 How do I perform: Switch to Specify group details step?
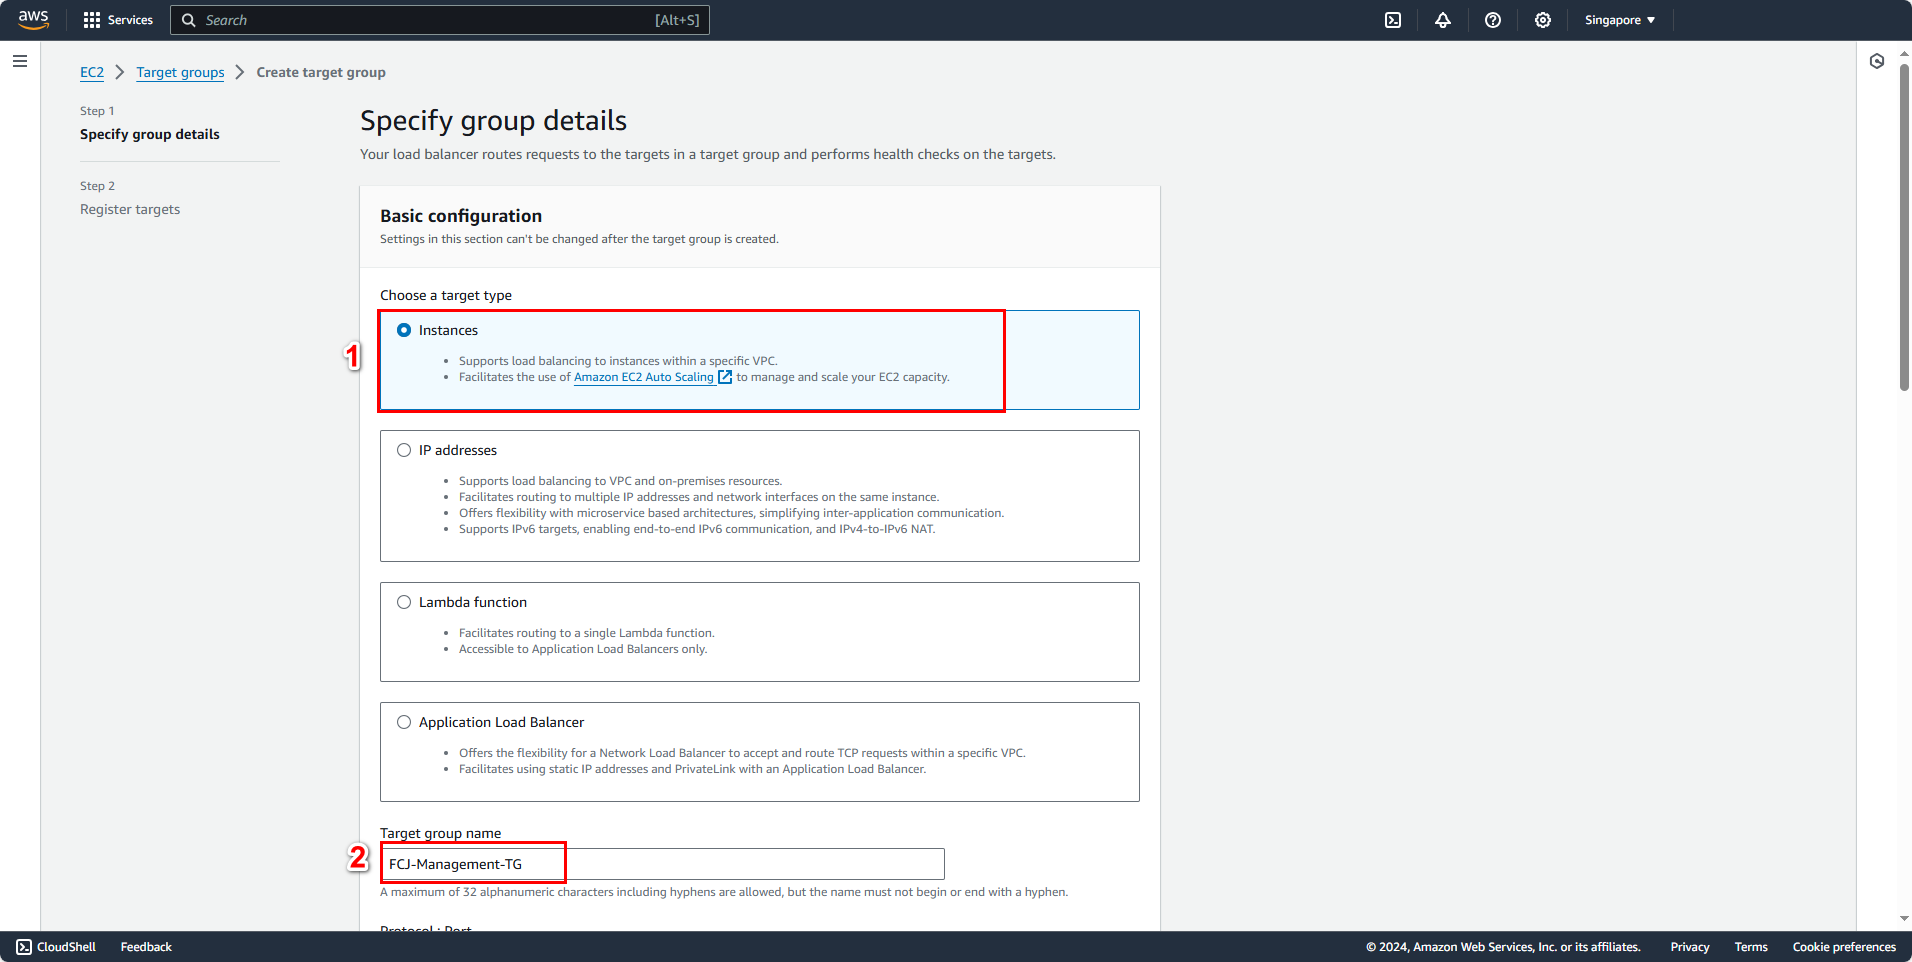[x=150, y=134]
